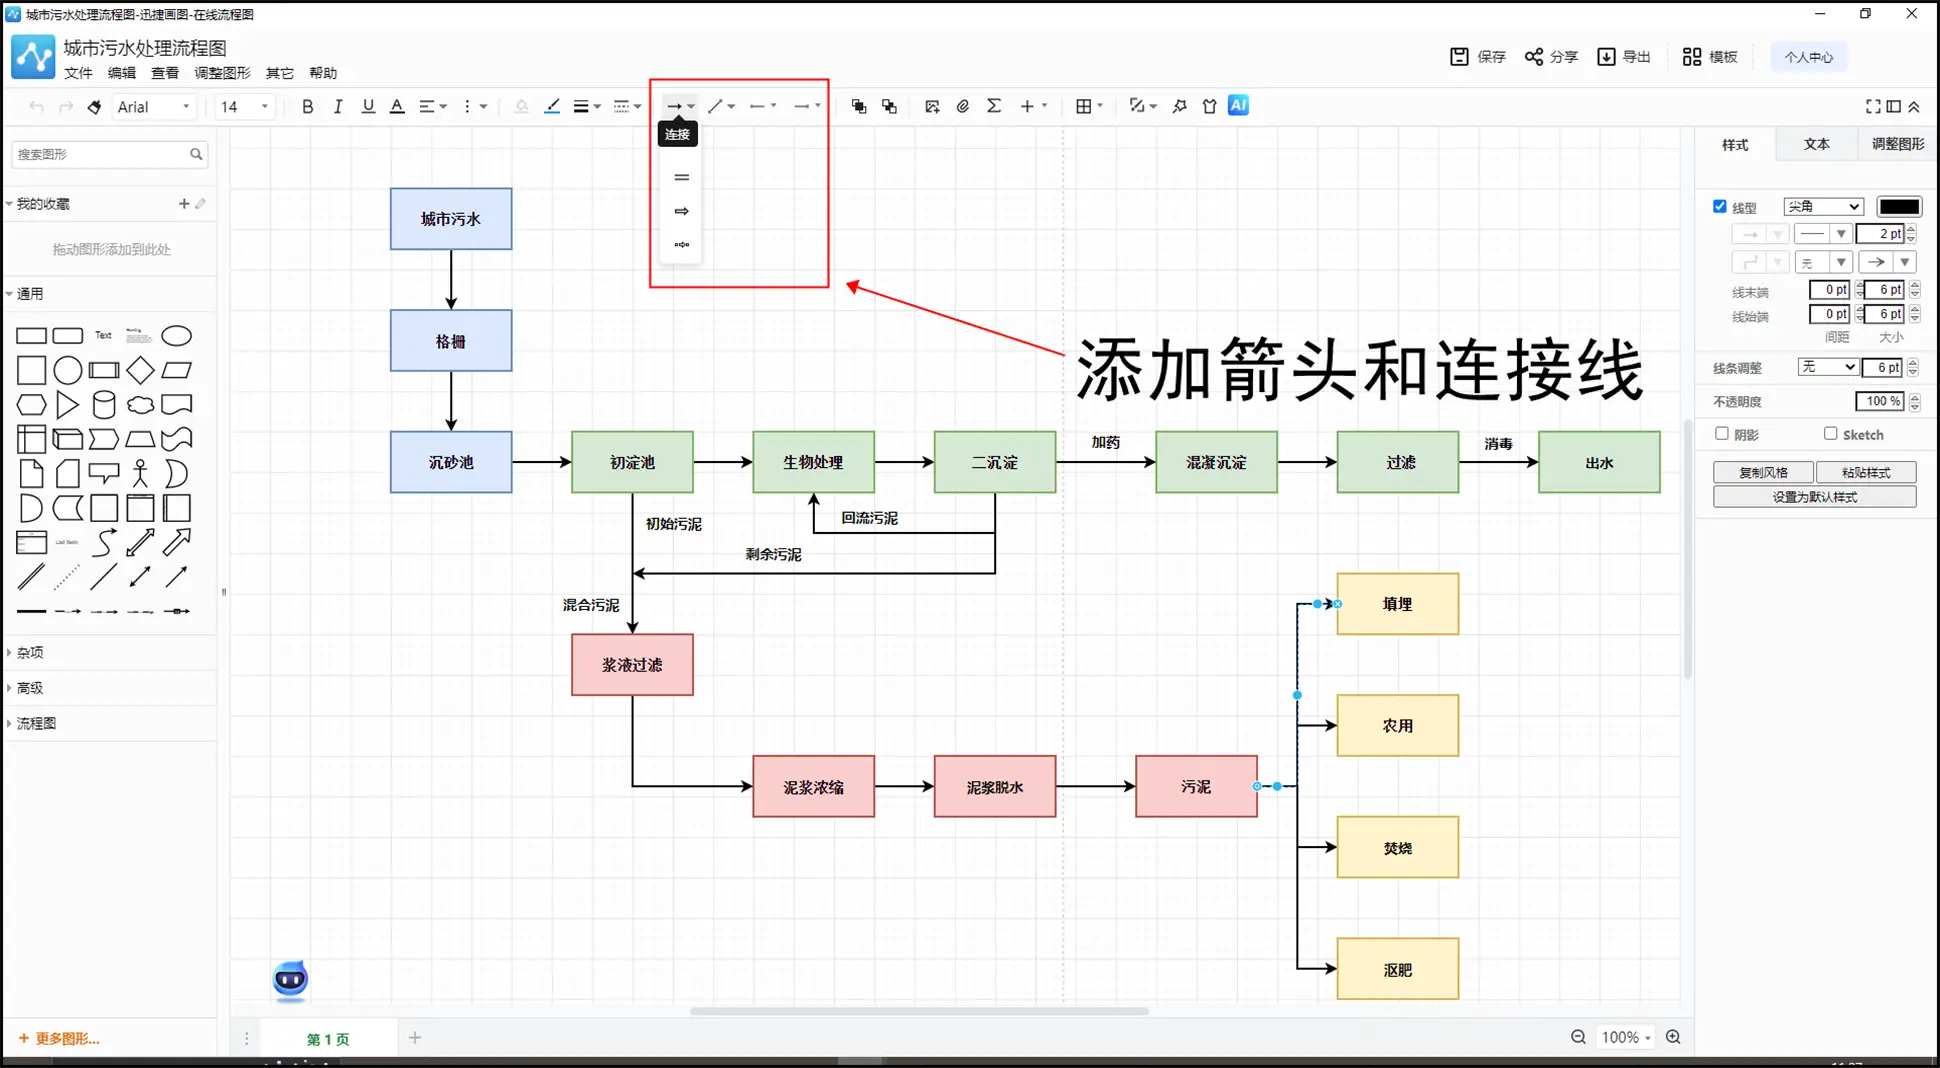This screenshot has height=1068, width=1940.
Task: Click the shirt theme icon
Action: click(1209, 106)
